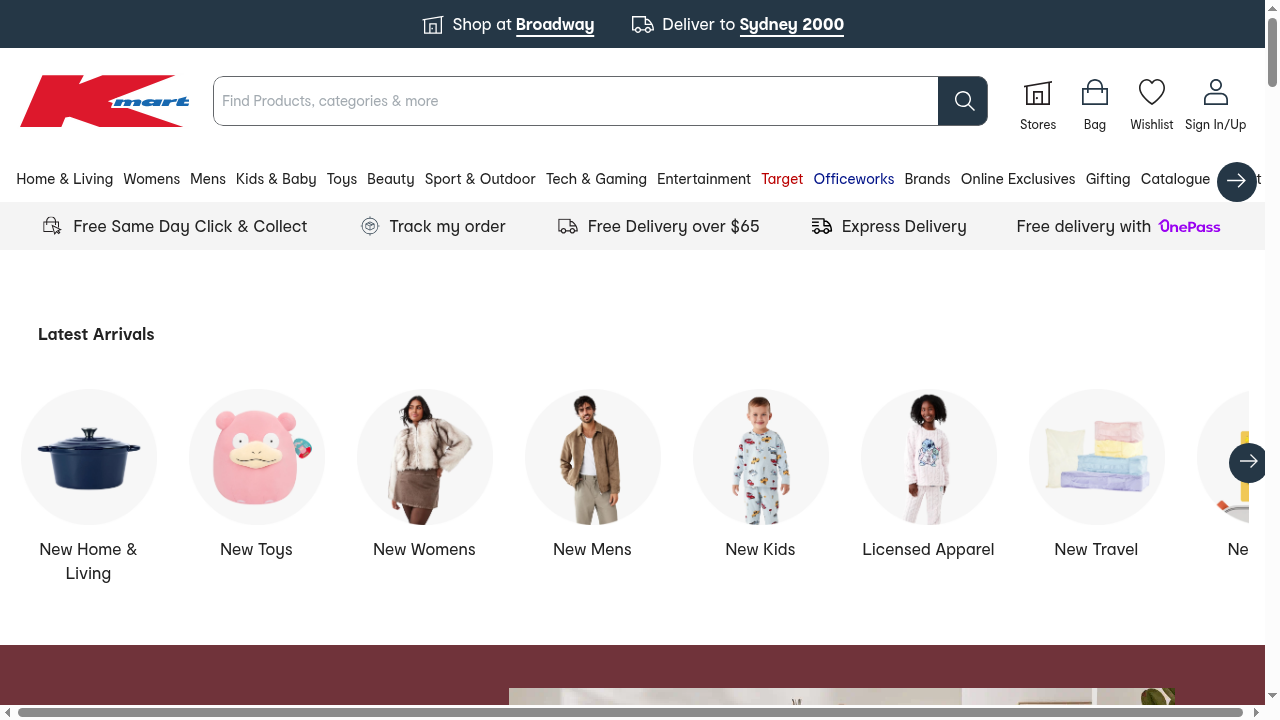This screenshot has width=1280, height=720.
Task: Open New Toys plush thumbnail
Action: pyautogui.click(x=257, y=457)
